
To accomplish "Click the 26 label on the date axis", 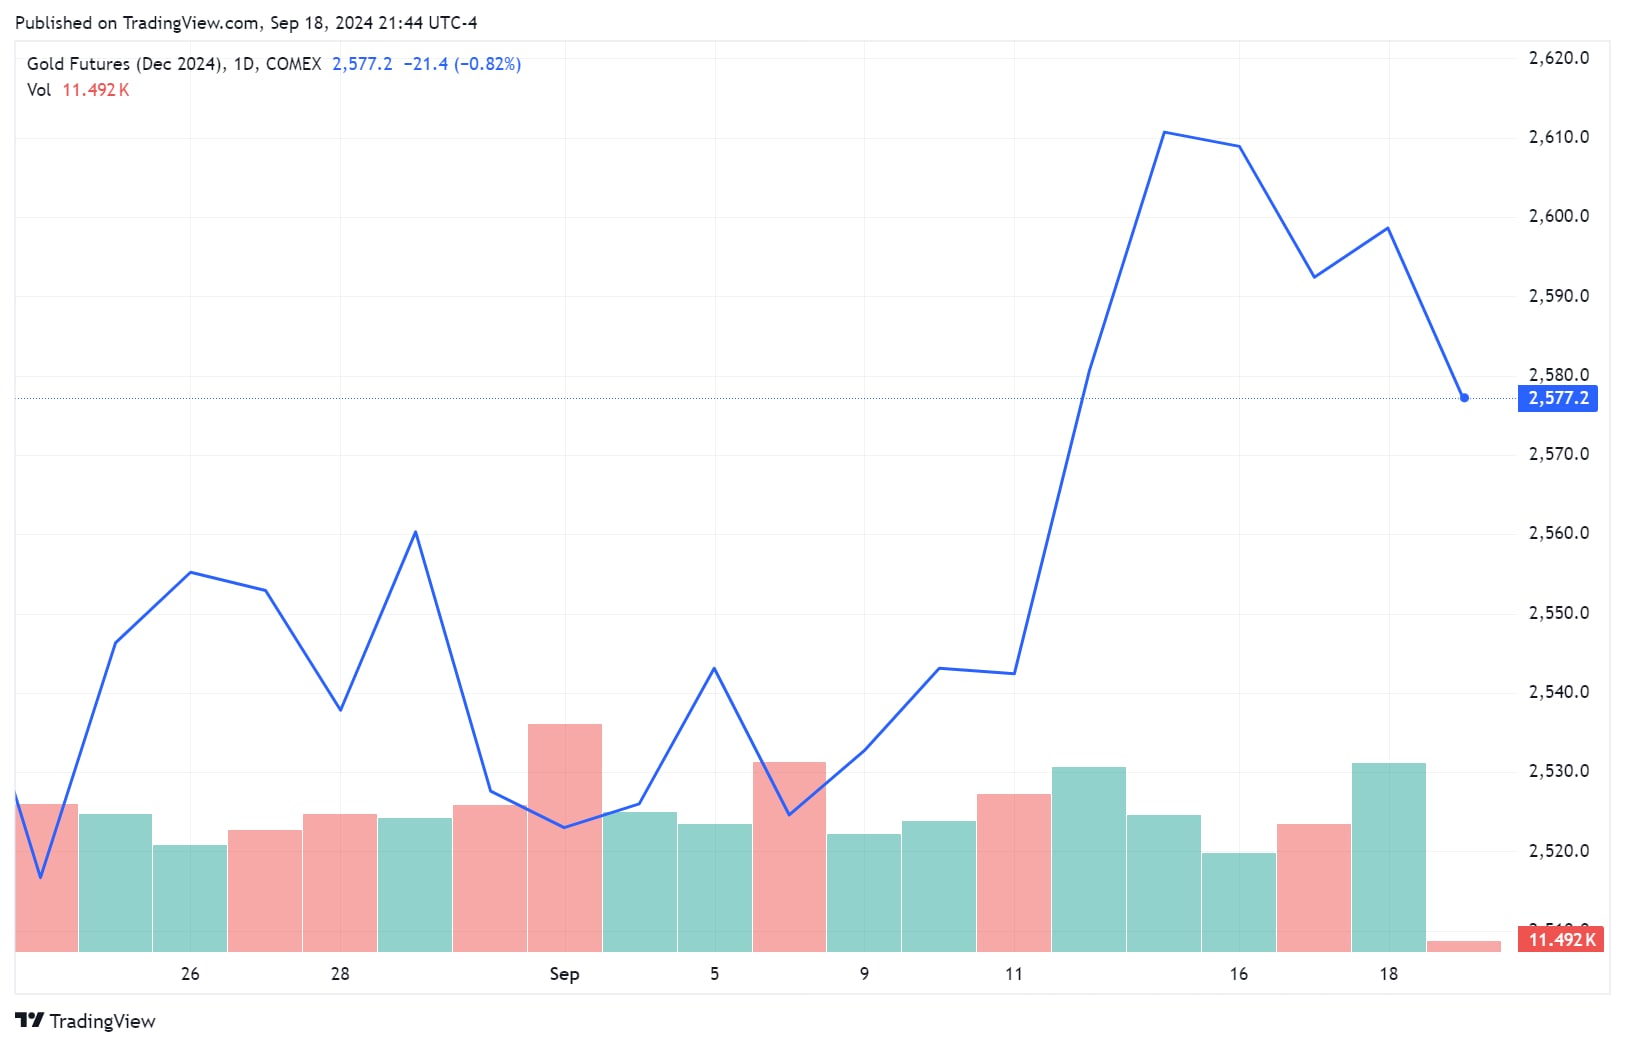I will [x=190, y=974].
